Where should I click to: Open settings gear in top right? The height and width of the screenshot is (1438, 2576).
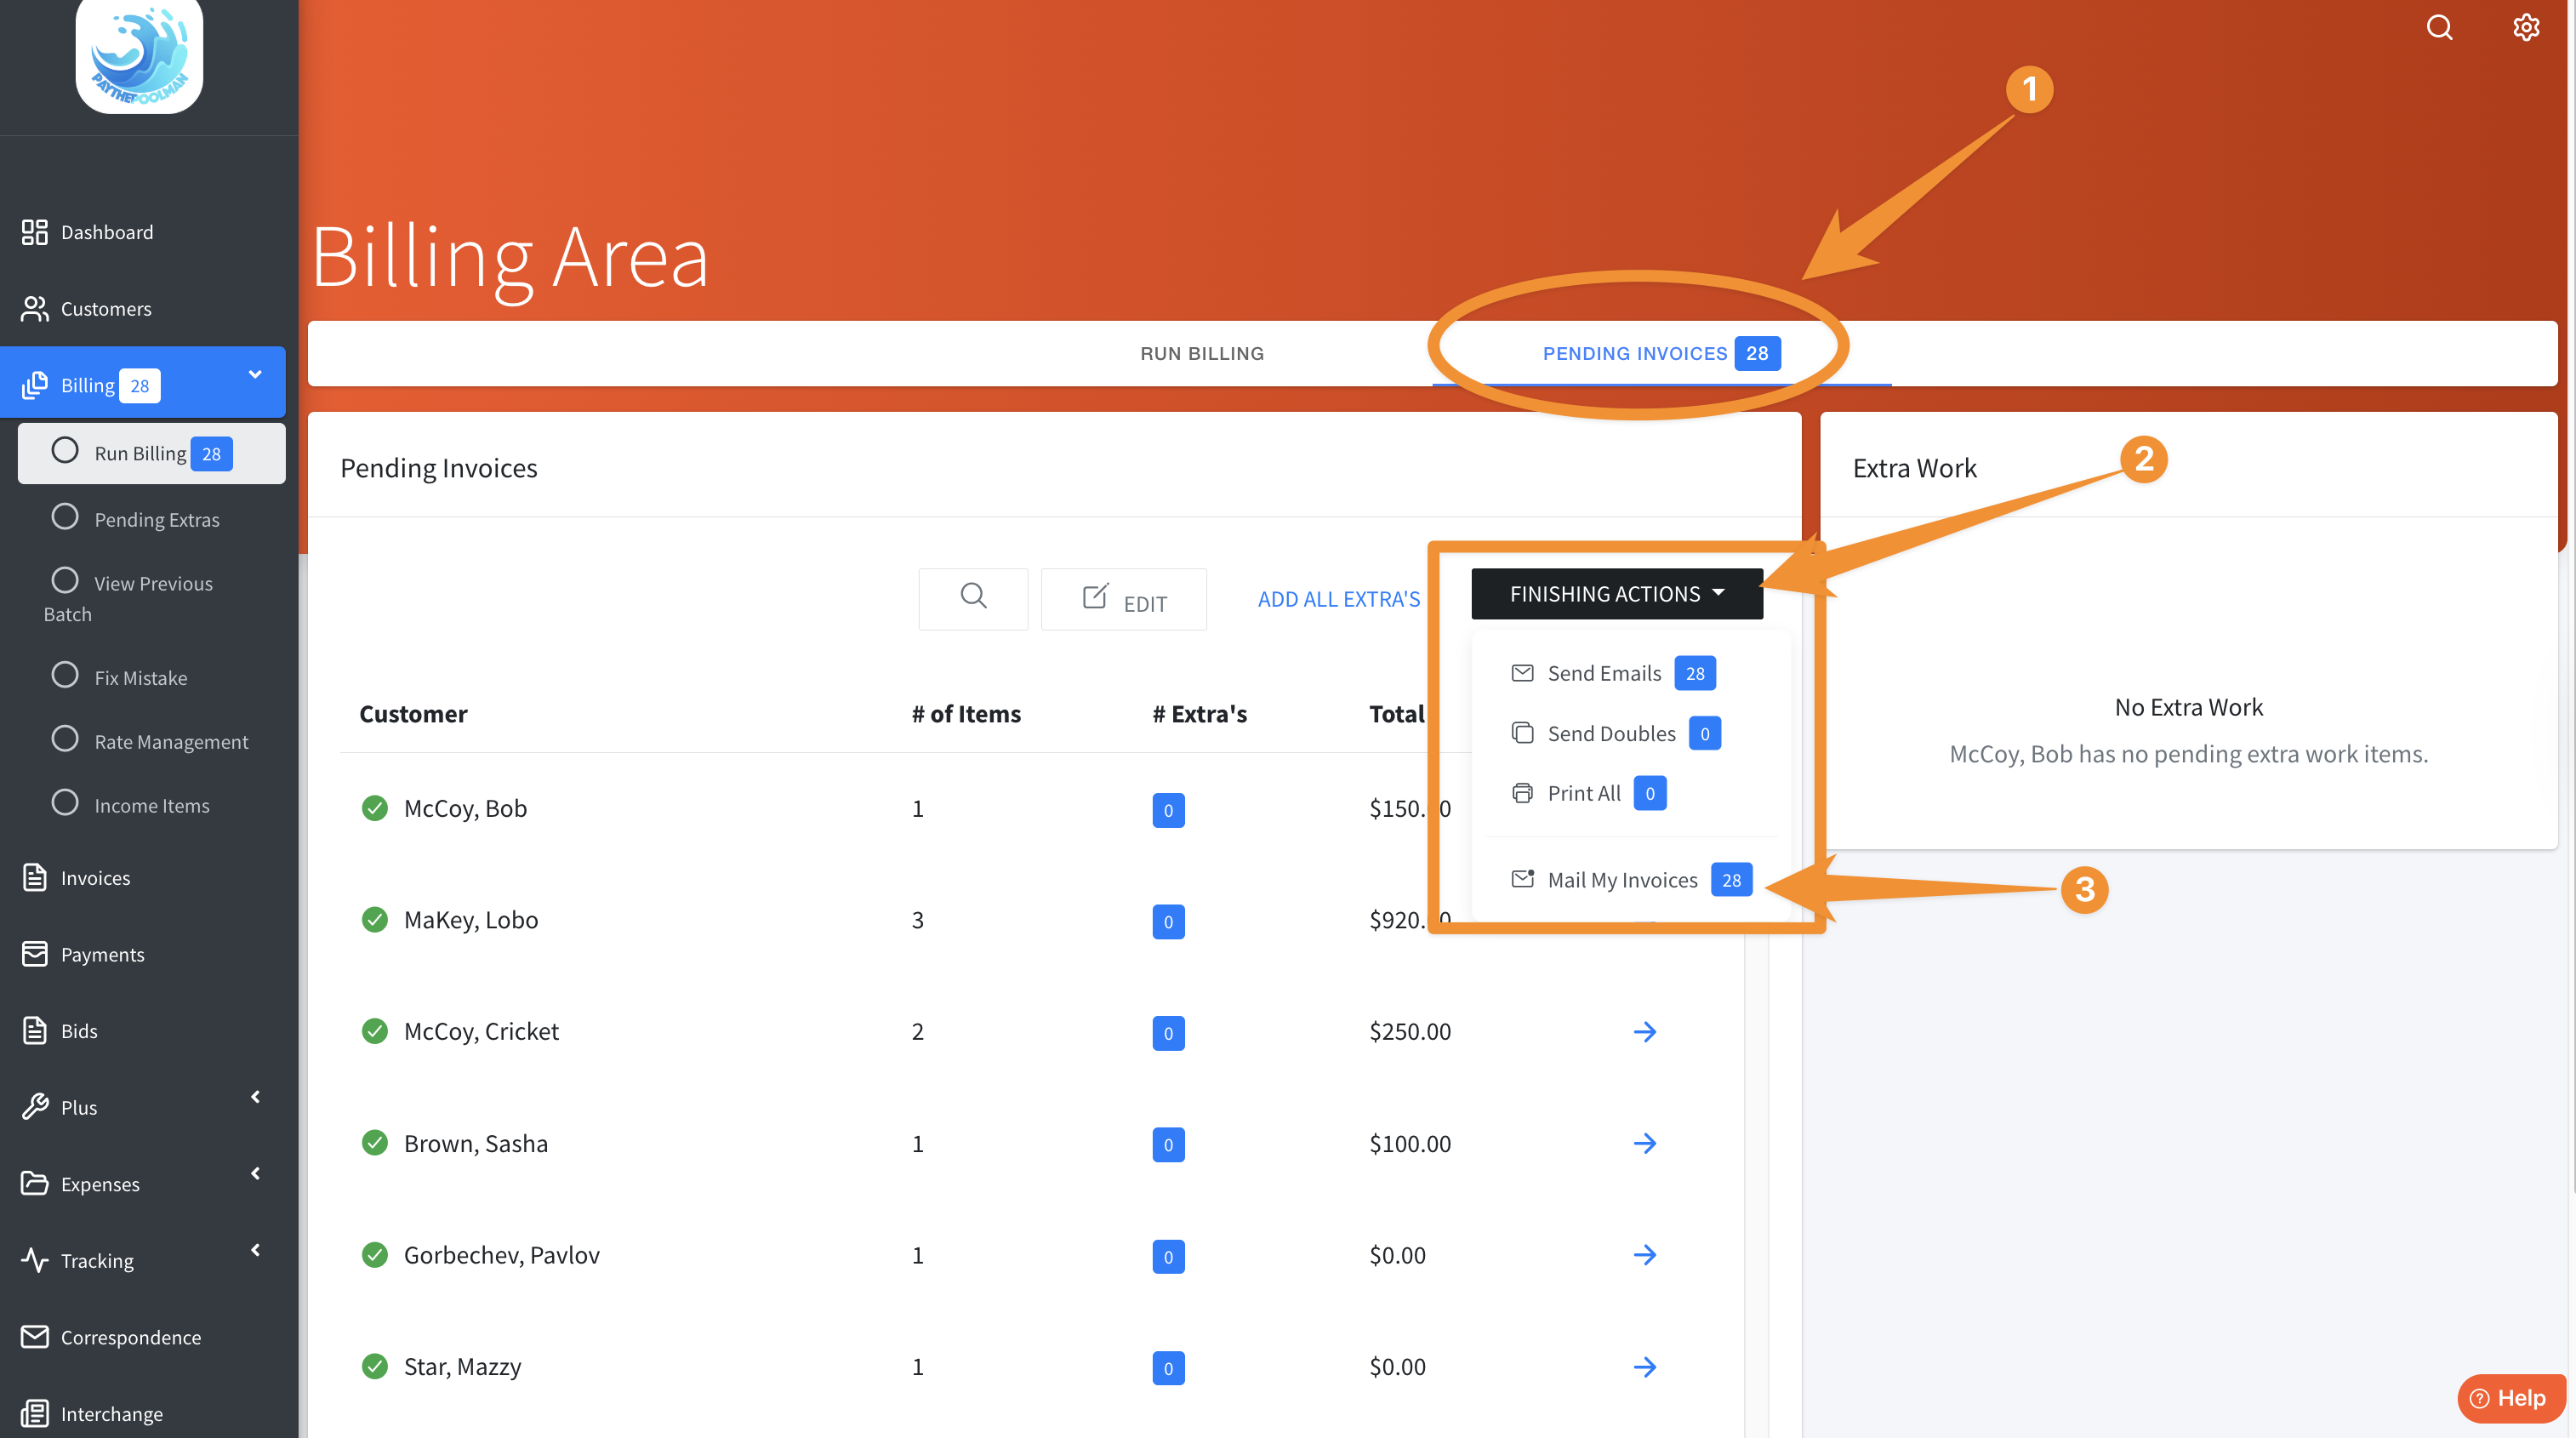tap(2526, 27)
